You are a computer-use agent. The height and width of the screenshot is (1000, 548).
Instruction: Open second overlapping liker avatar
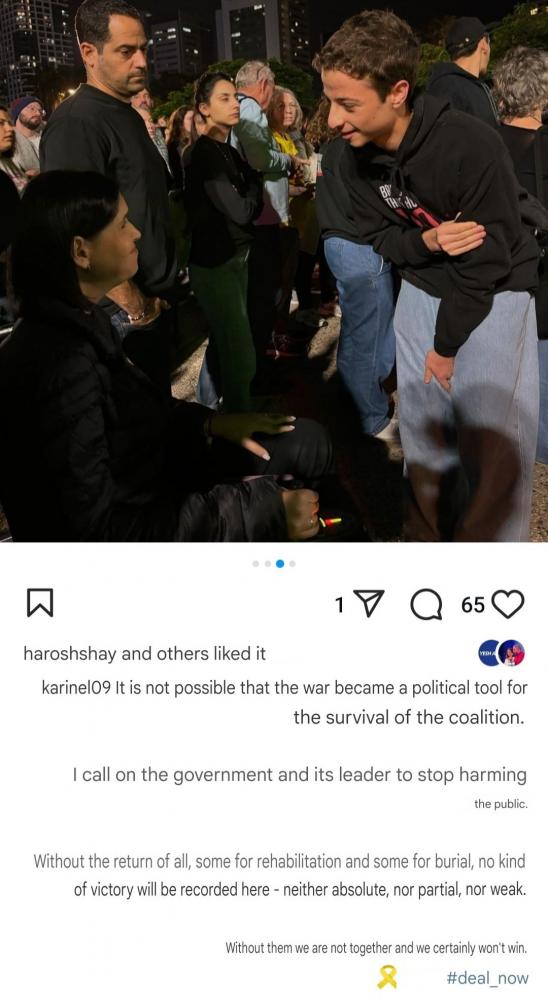pos(512,653)
